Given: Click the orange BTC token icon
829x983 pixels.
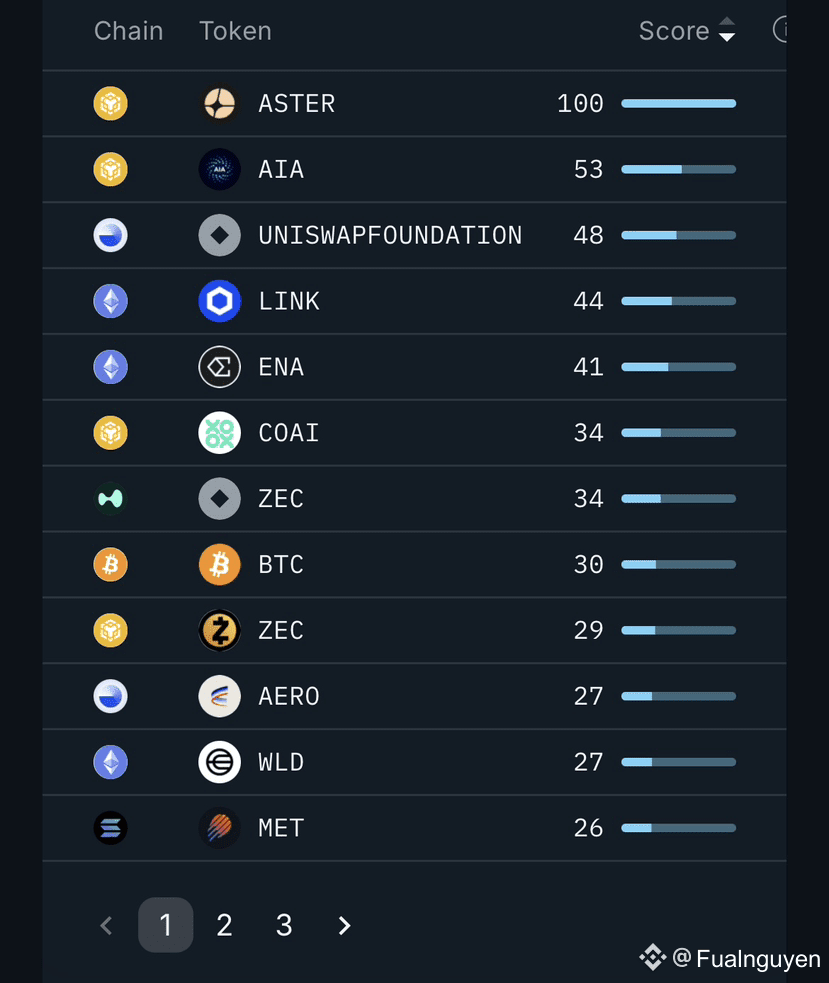Looking at the screenshot, I should [x=219, y=564].
